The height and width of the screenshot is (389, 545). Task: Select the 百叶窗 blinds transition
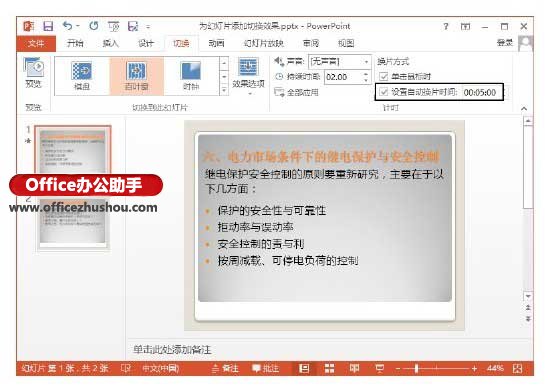[x=137, y=76]
